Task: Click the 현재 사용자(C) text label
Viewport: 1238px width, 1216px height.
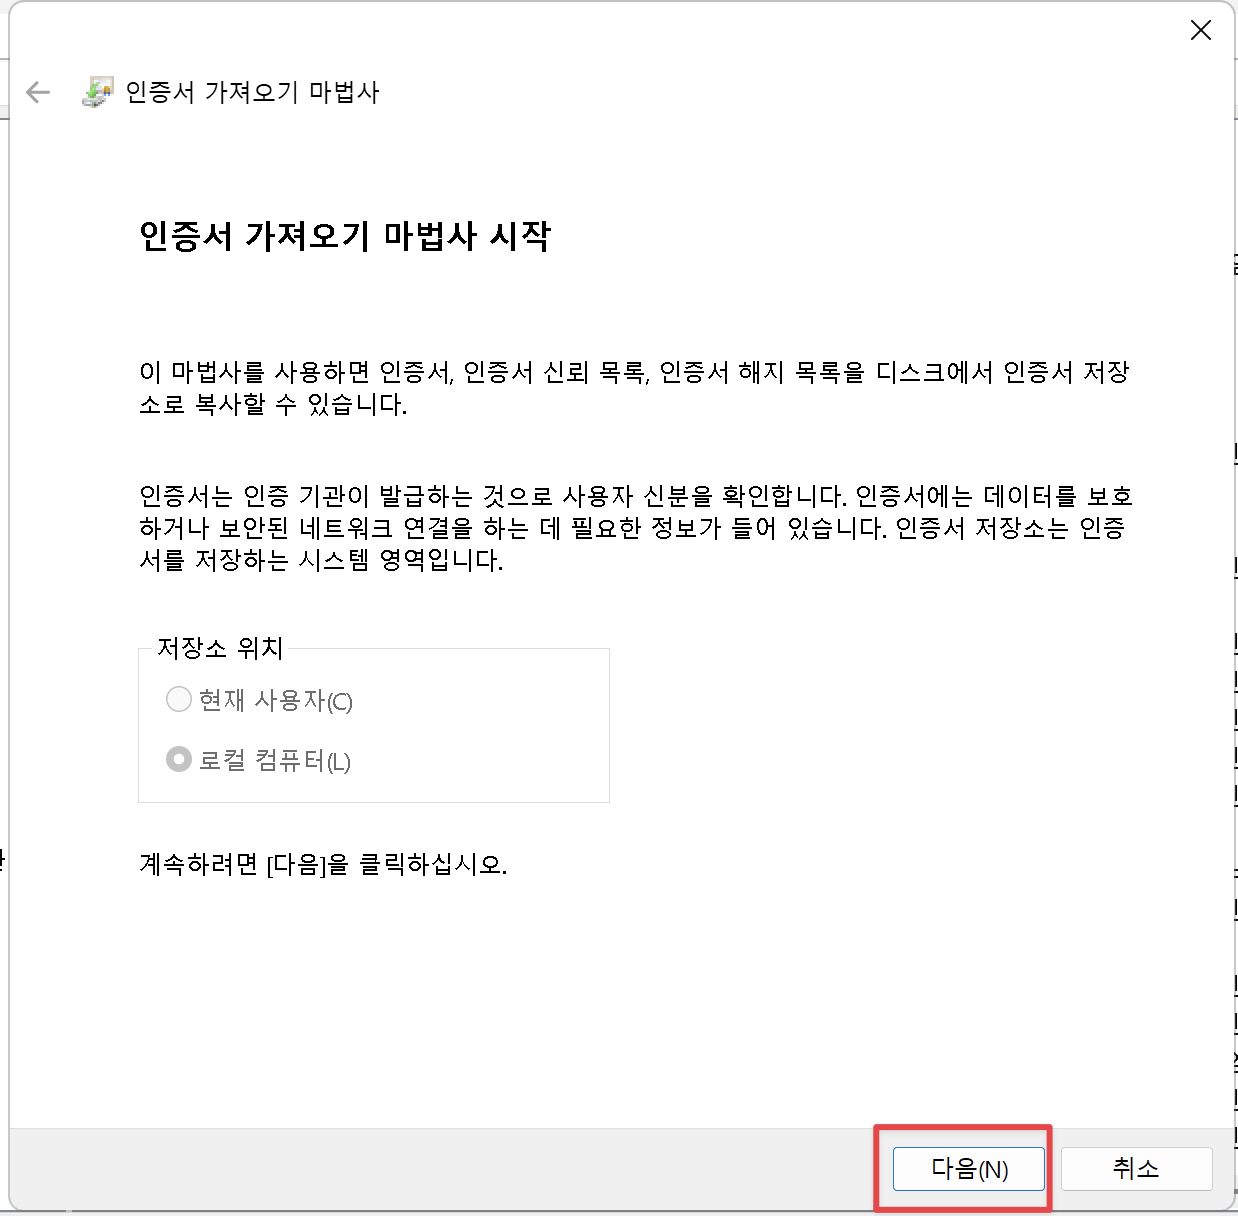Action: pyautogui.click(x=268, y=700)
